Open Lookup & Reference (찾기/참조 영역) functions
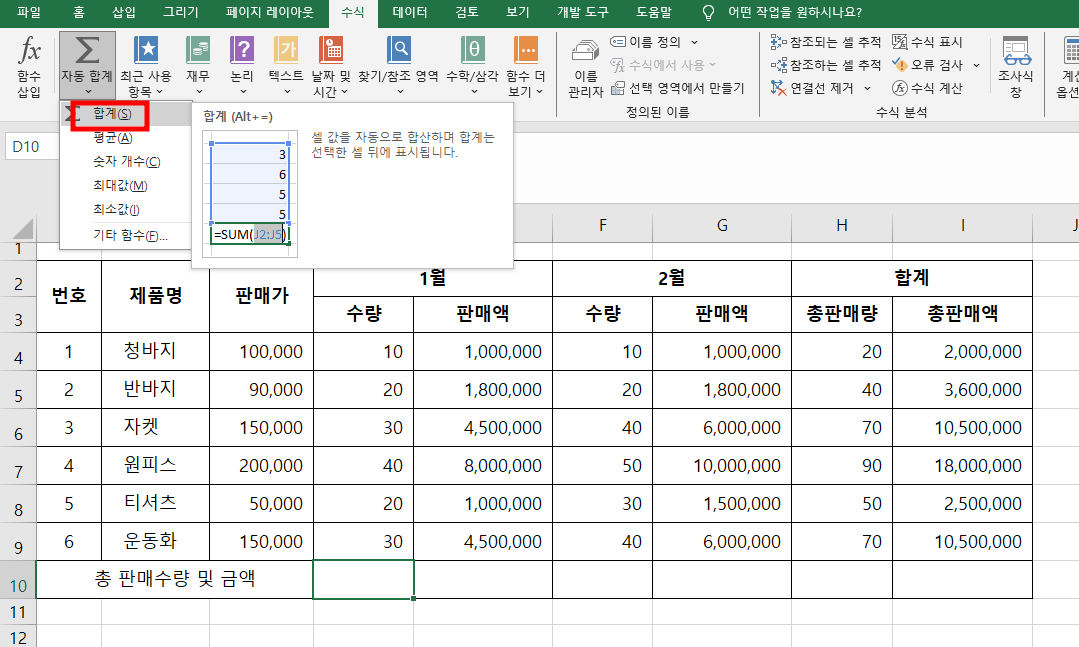This screenshot has width=1079, height=647. coord(398,66)
